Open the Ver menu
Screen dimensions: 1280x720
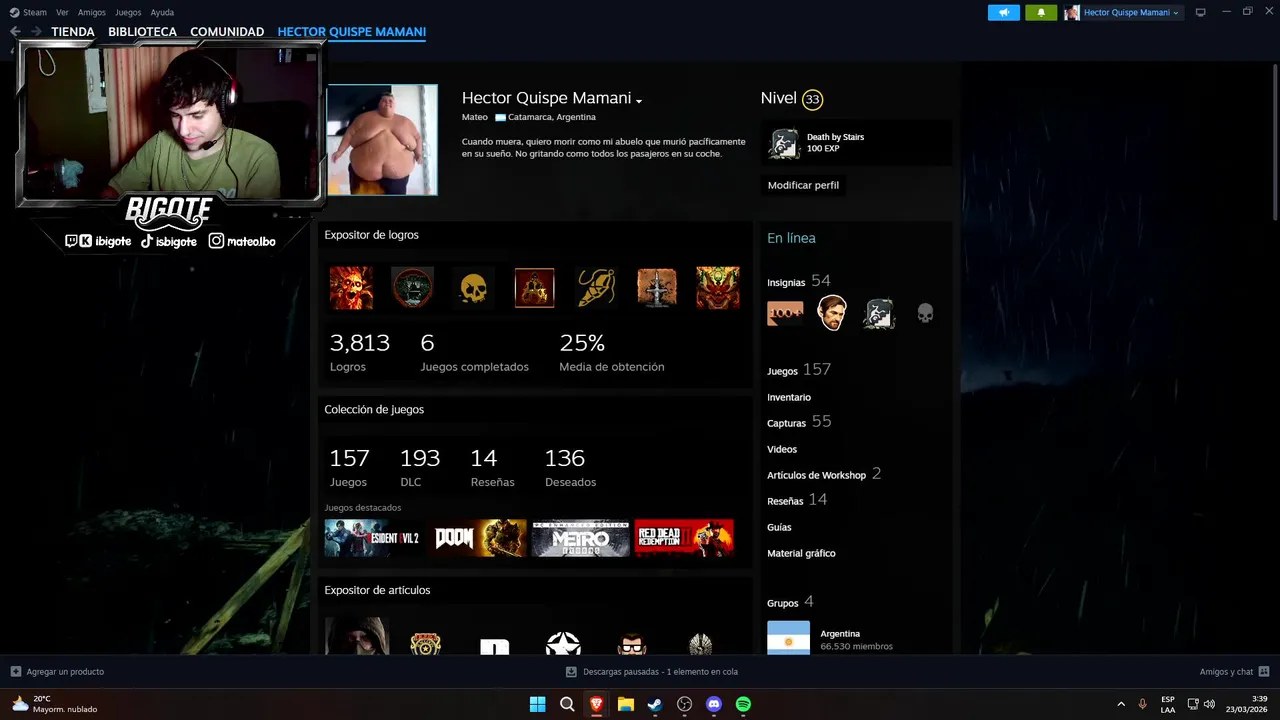coord(62,12)
